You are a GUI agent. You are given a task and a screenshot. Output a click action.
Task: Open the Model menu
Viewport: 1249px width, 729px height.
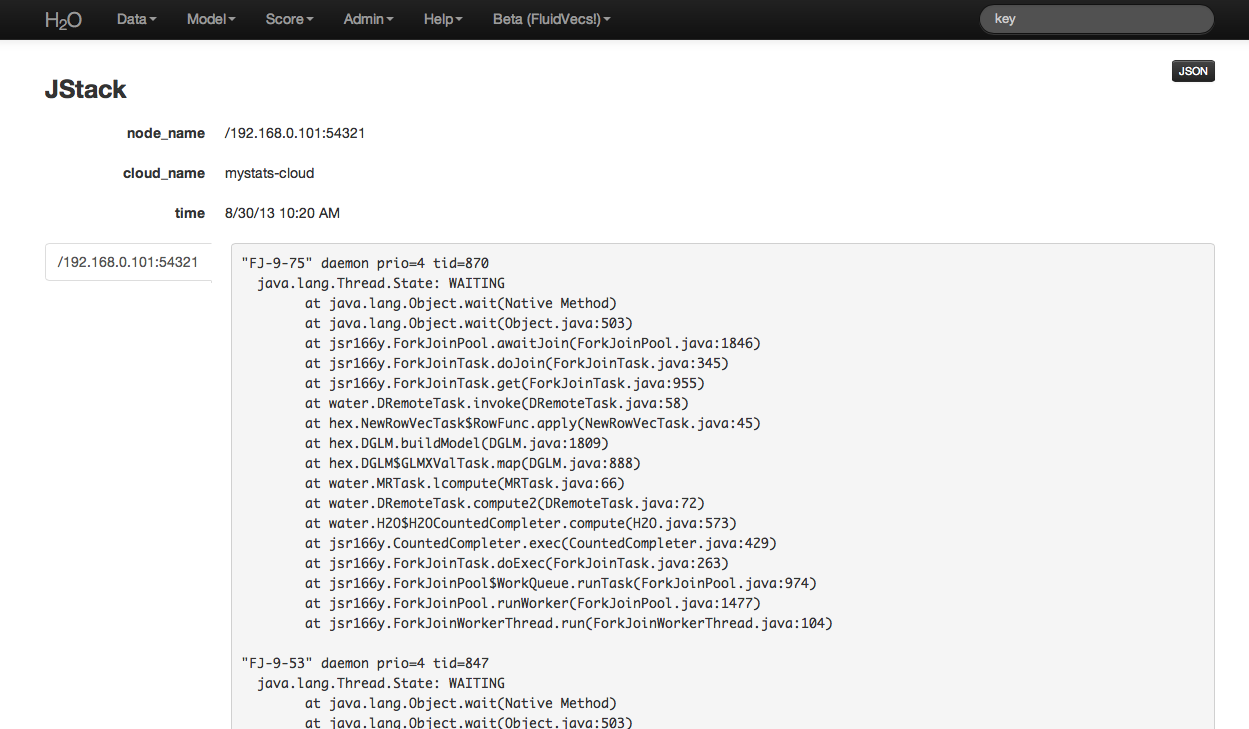(x=205, y=19)
